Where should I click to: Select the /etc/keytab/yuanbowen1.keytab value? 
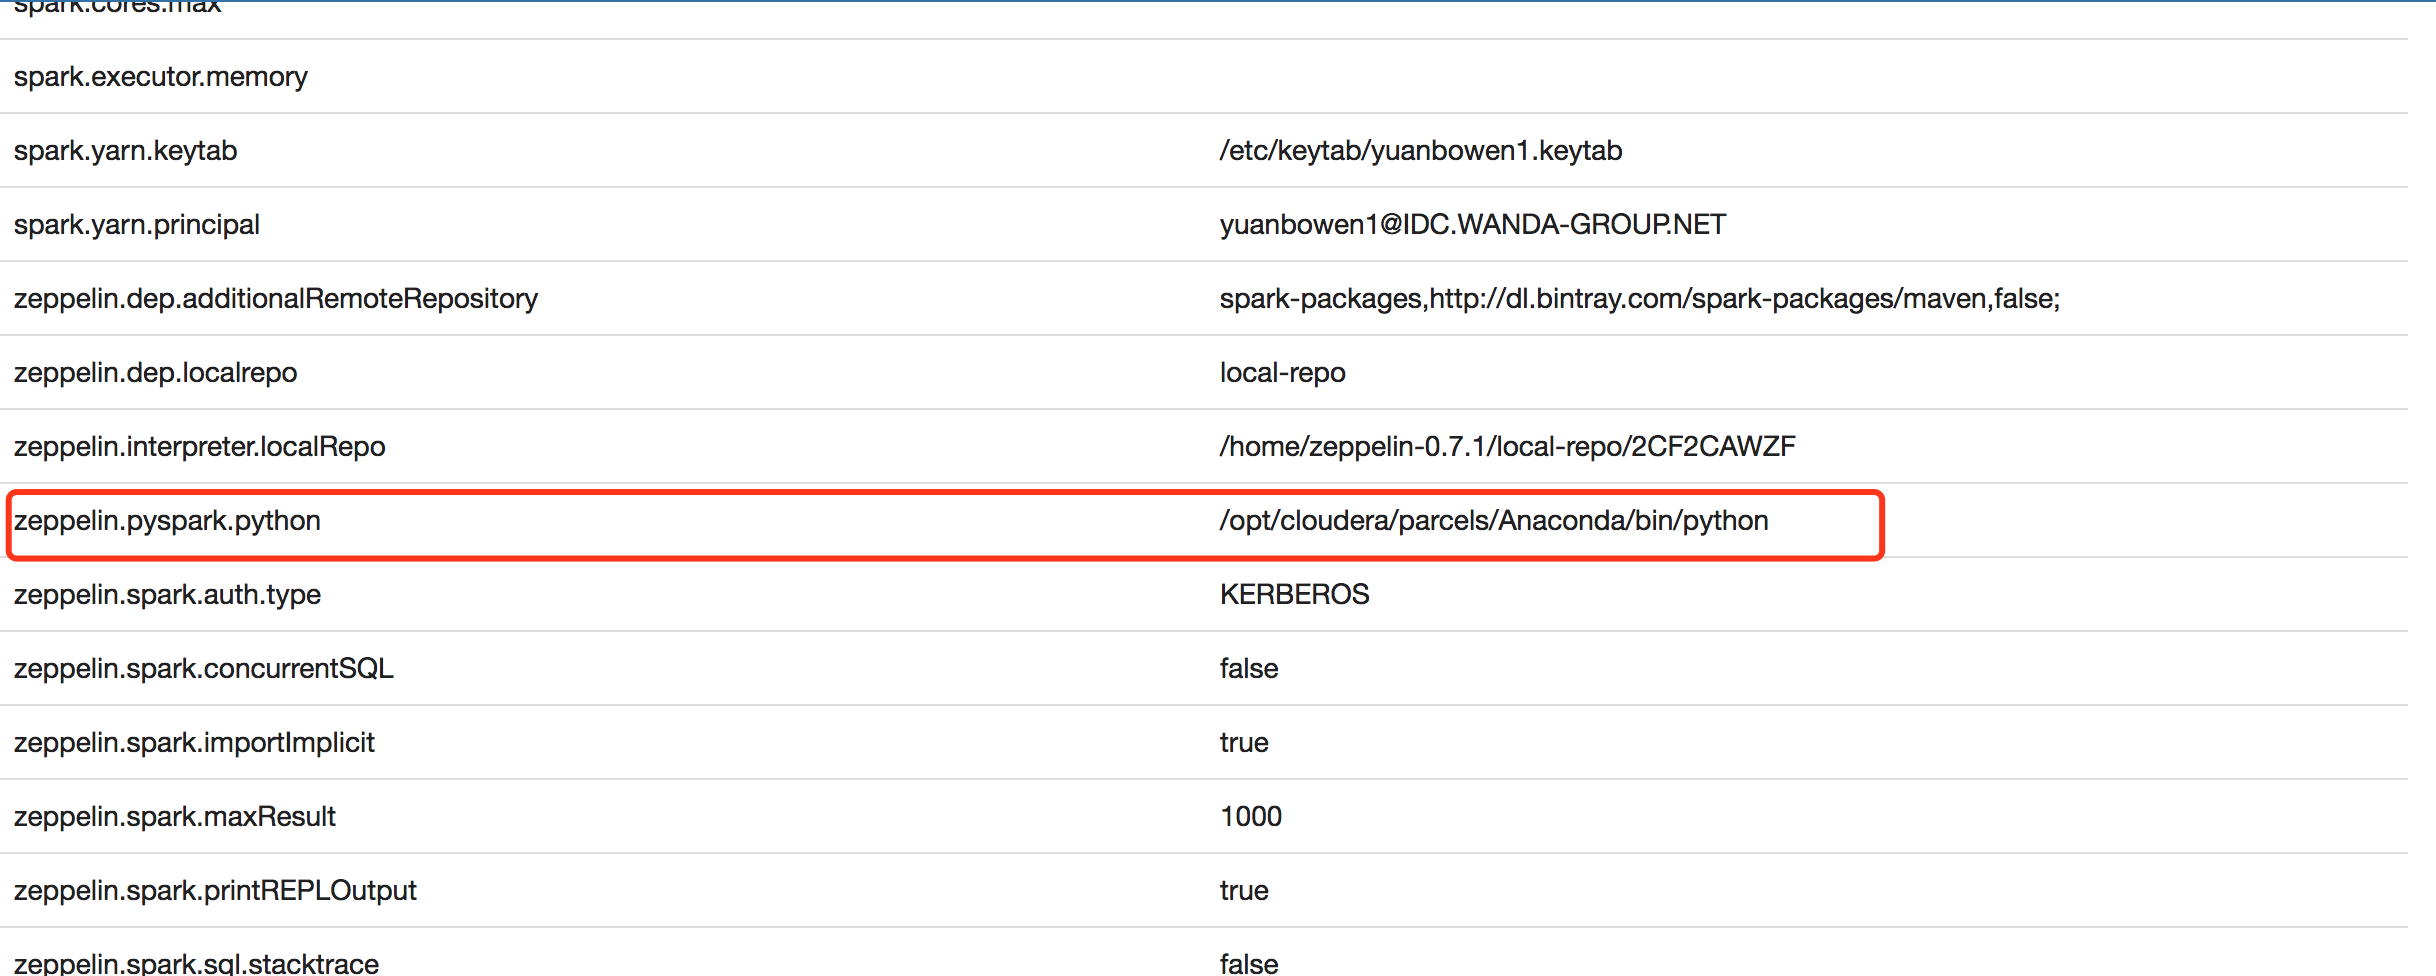pos(1420,151)
